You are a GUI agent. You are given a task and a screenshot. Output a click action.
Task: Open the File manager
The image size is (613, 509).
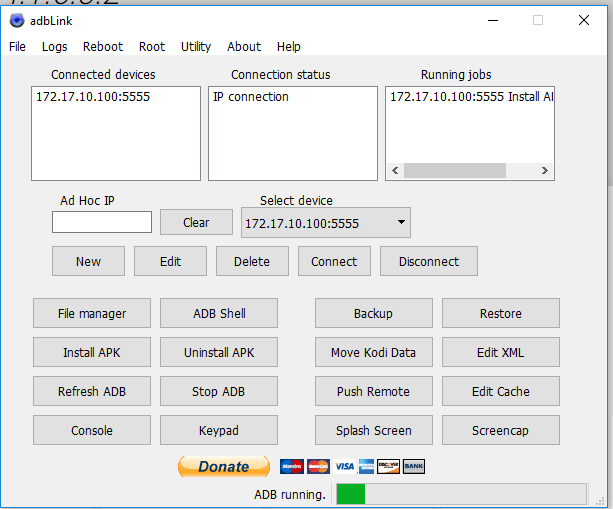[x=92, y=313]
